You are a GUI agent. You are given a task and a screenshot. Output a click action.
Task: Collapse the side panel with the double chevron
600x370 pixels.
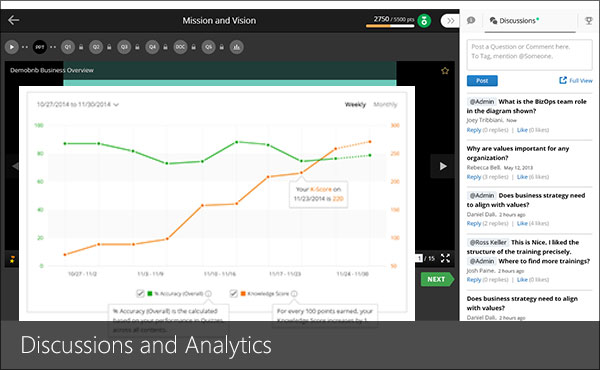pos(450,21)
